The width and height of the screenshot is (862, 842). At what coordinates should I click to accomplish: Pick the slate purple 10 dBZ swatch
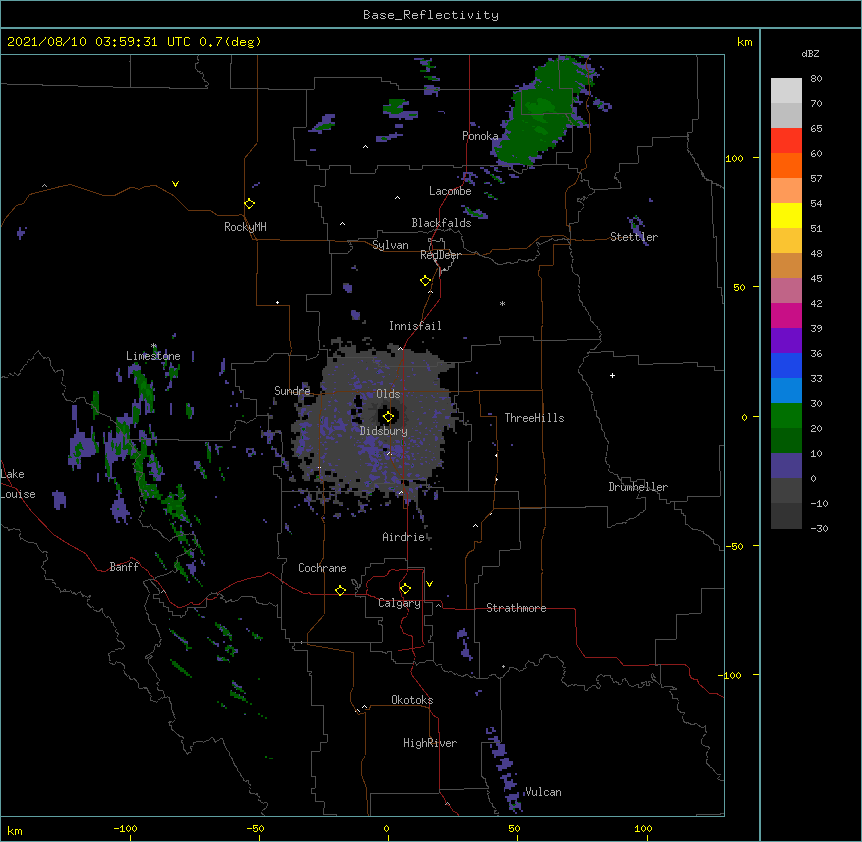(786, 466)
